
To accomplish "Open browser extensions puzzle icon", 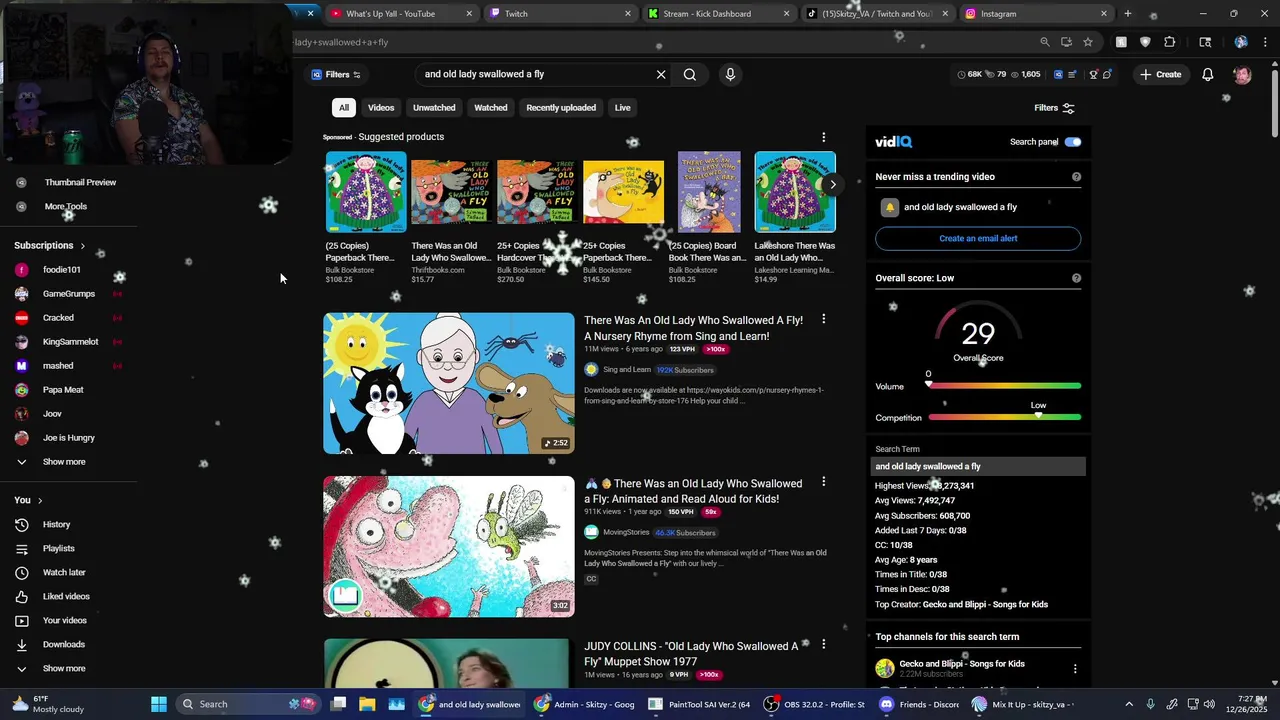I will pyautogui.click(x=1170, y=42).
